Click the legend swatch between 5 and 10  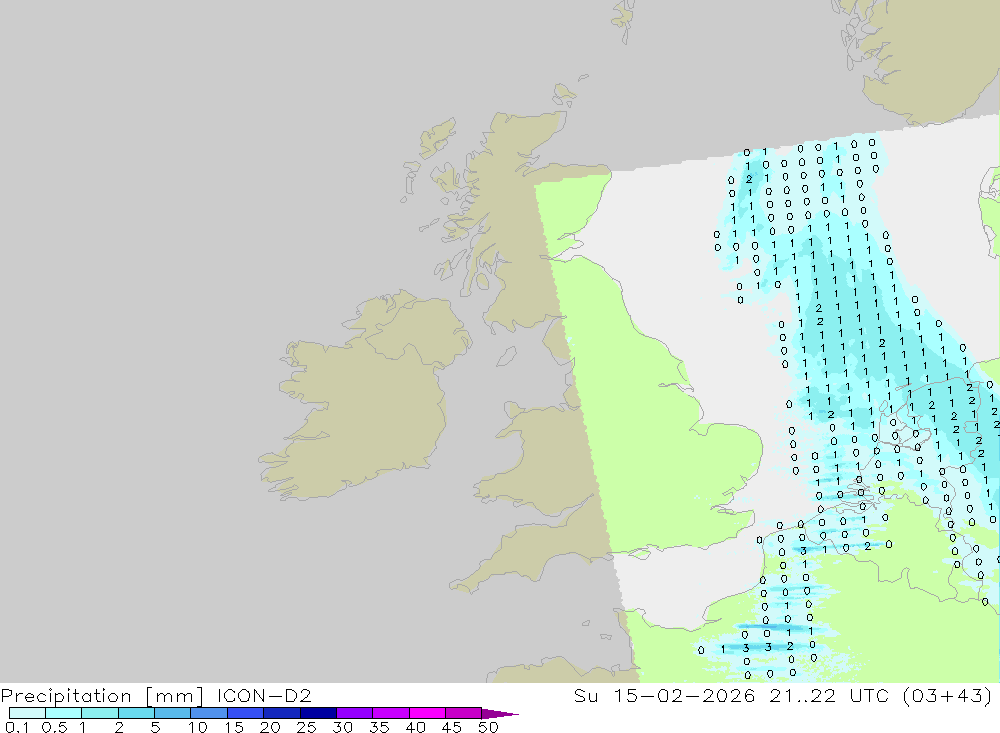172,713
